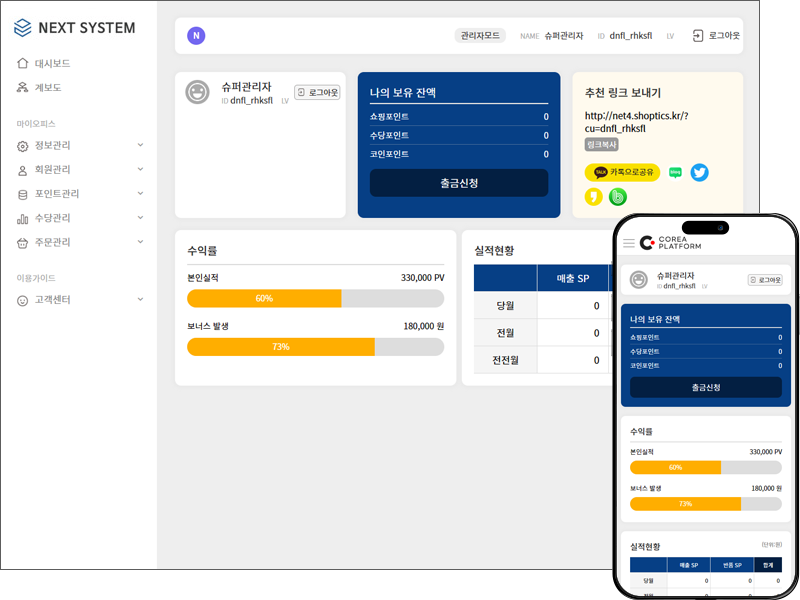Click the green Band share icon

618,197
